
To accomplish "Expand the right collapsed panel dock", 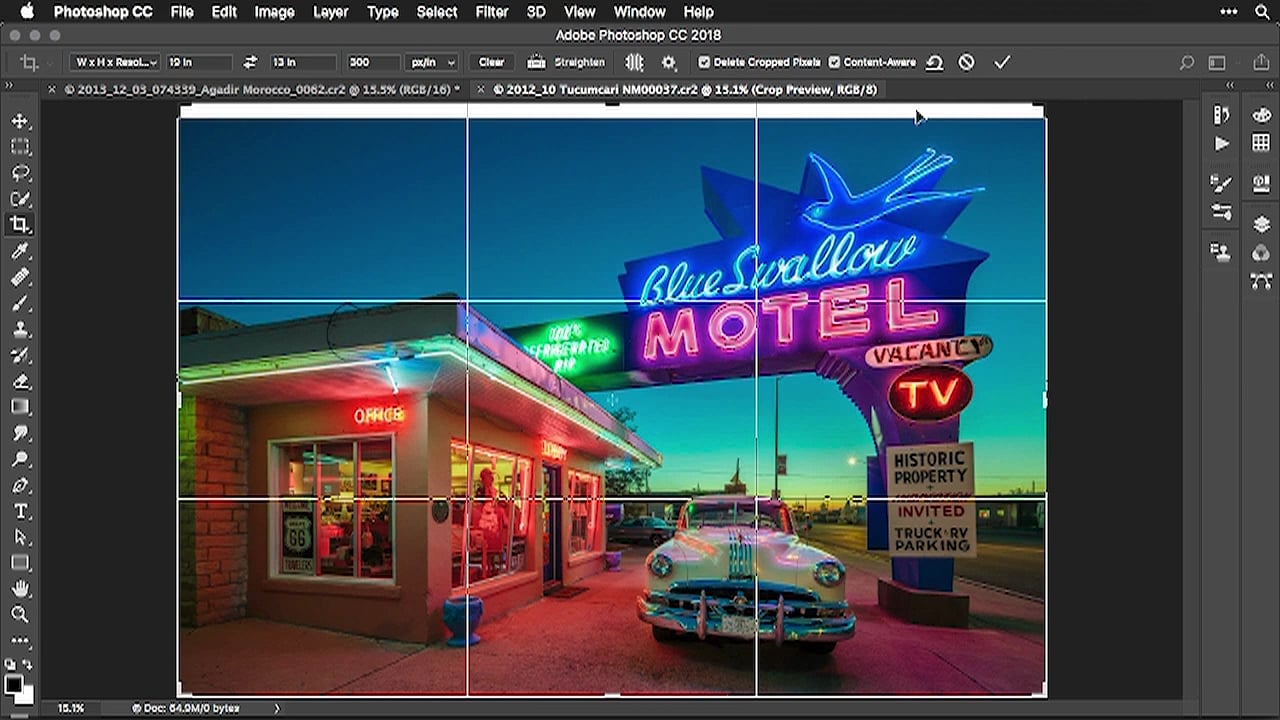I will click(1268, 86).
